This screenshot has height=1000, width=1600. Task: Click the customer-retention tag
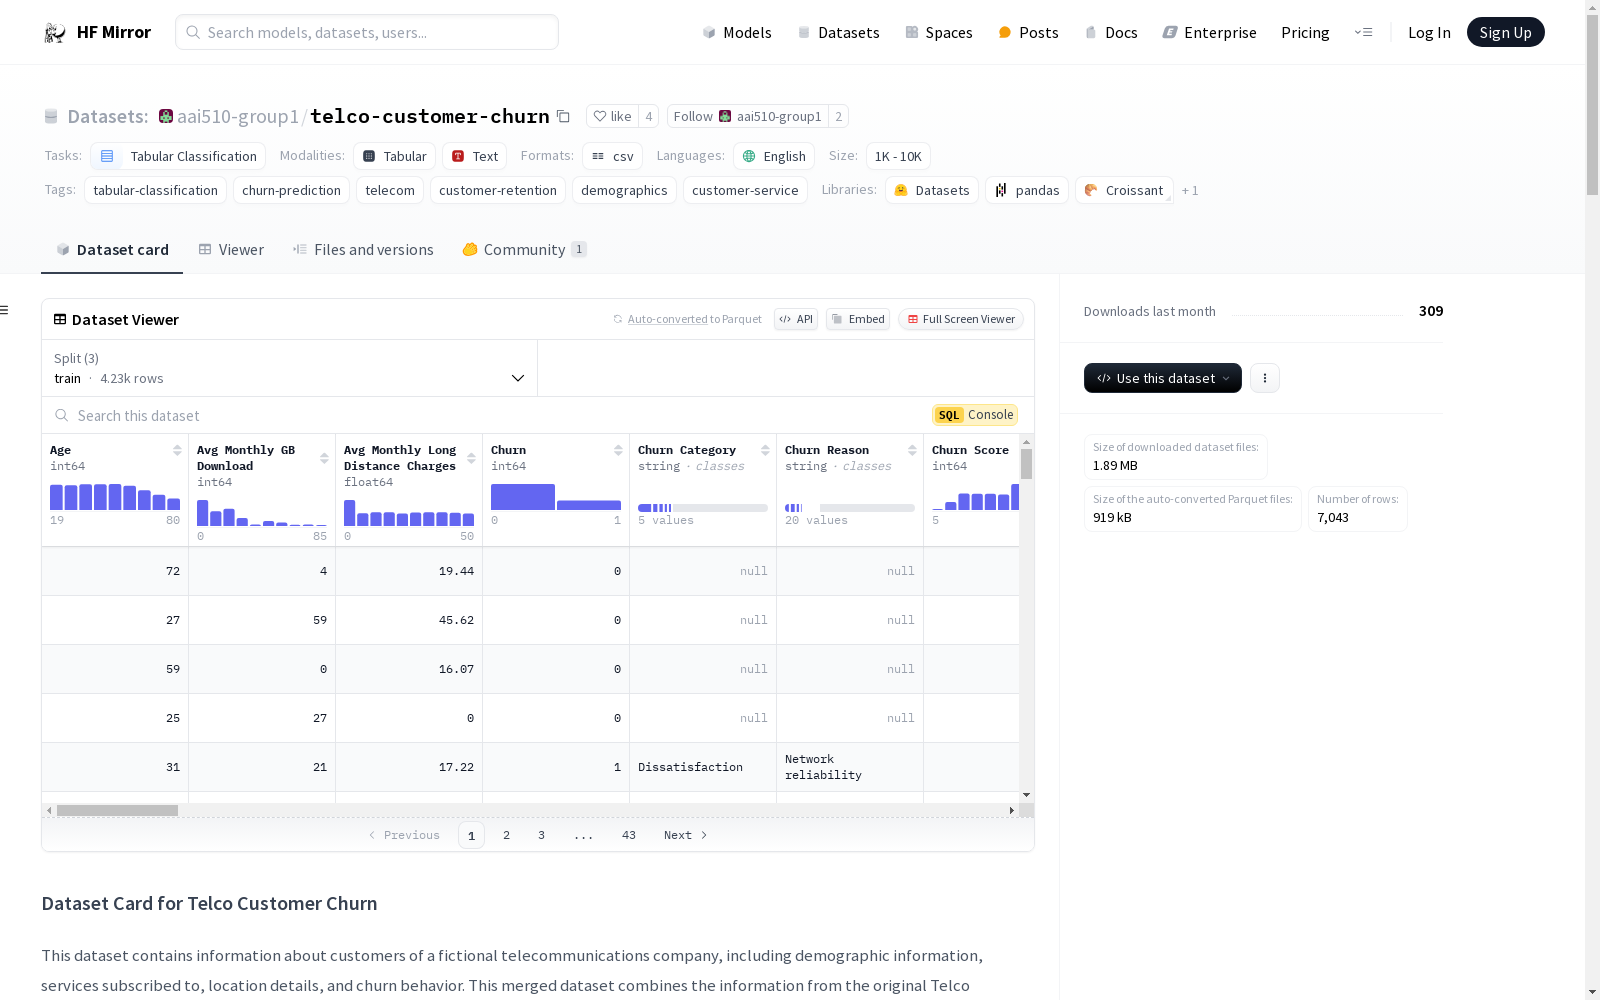tap(498, 190)
